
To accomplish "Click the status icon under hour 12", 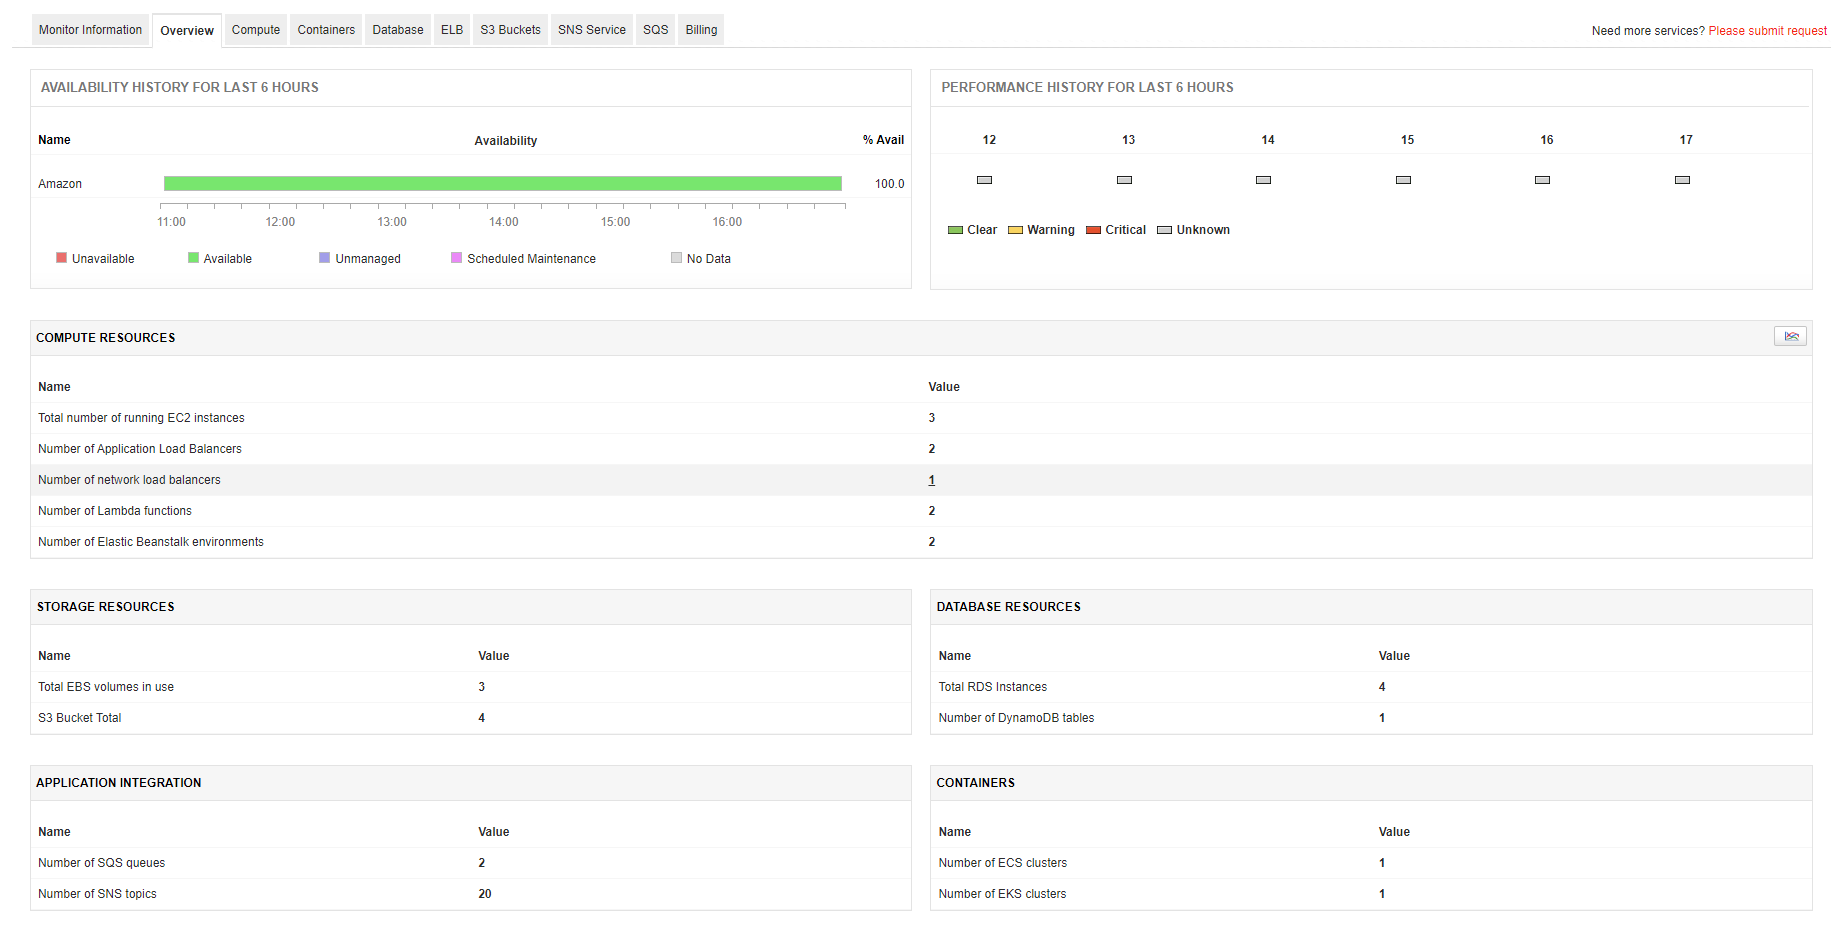I will tap(984, 180).
